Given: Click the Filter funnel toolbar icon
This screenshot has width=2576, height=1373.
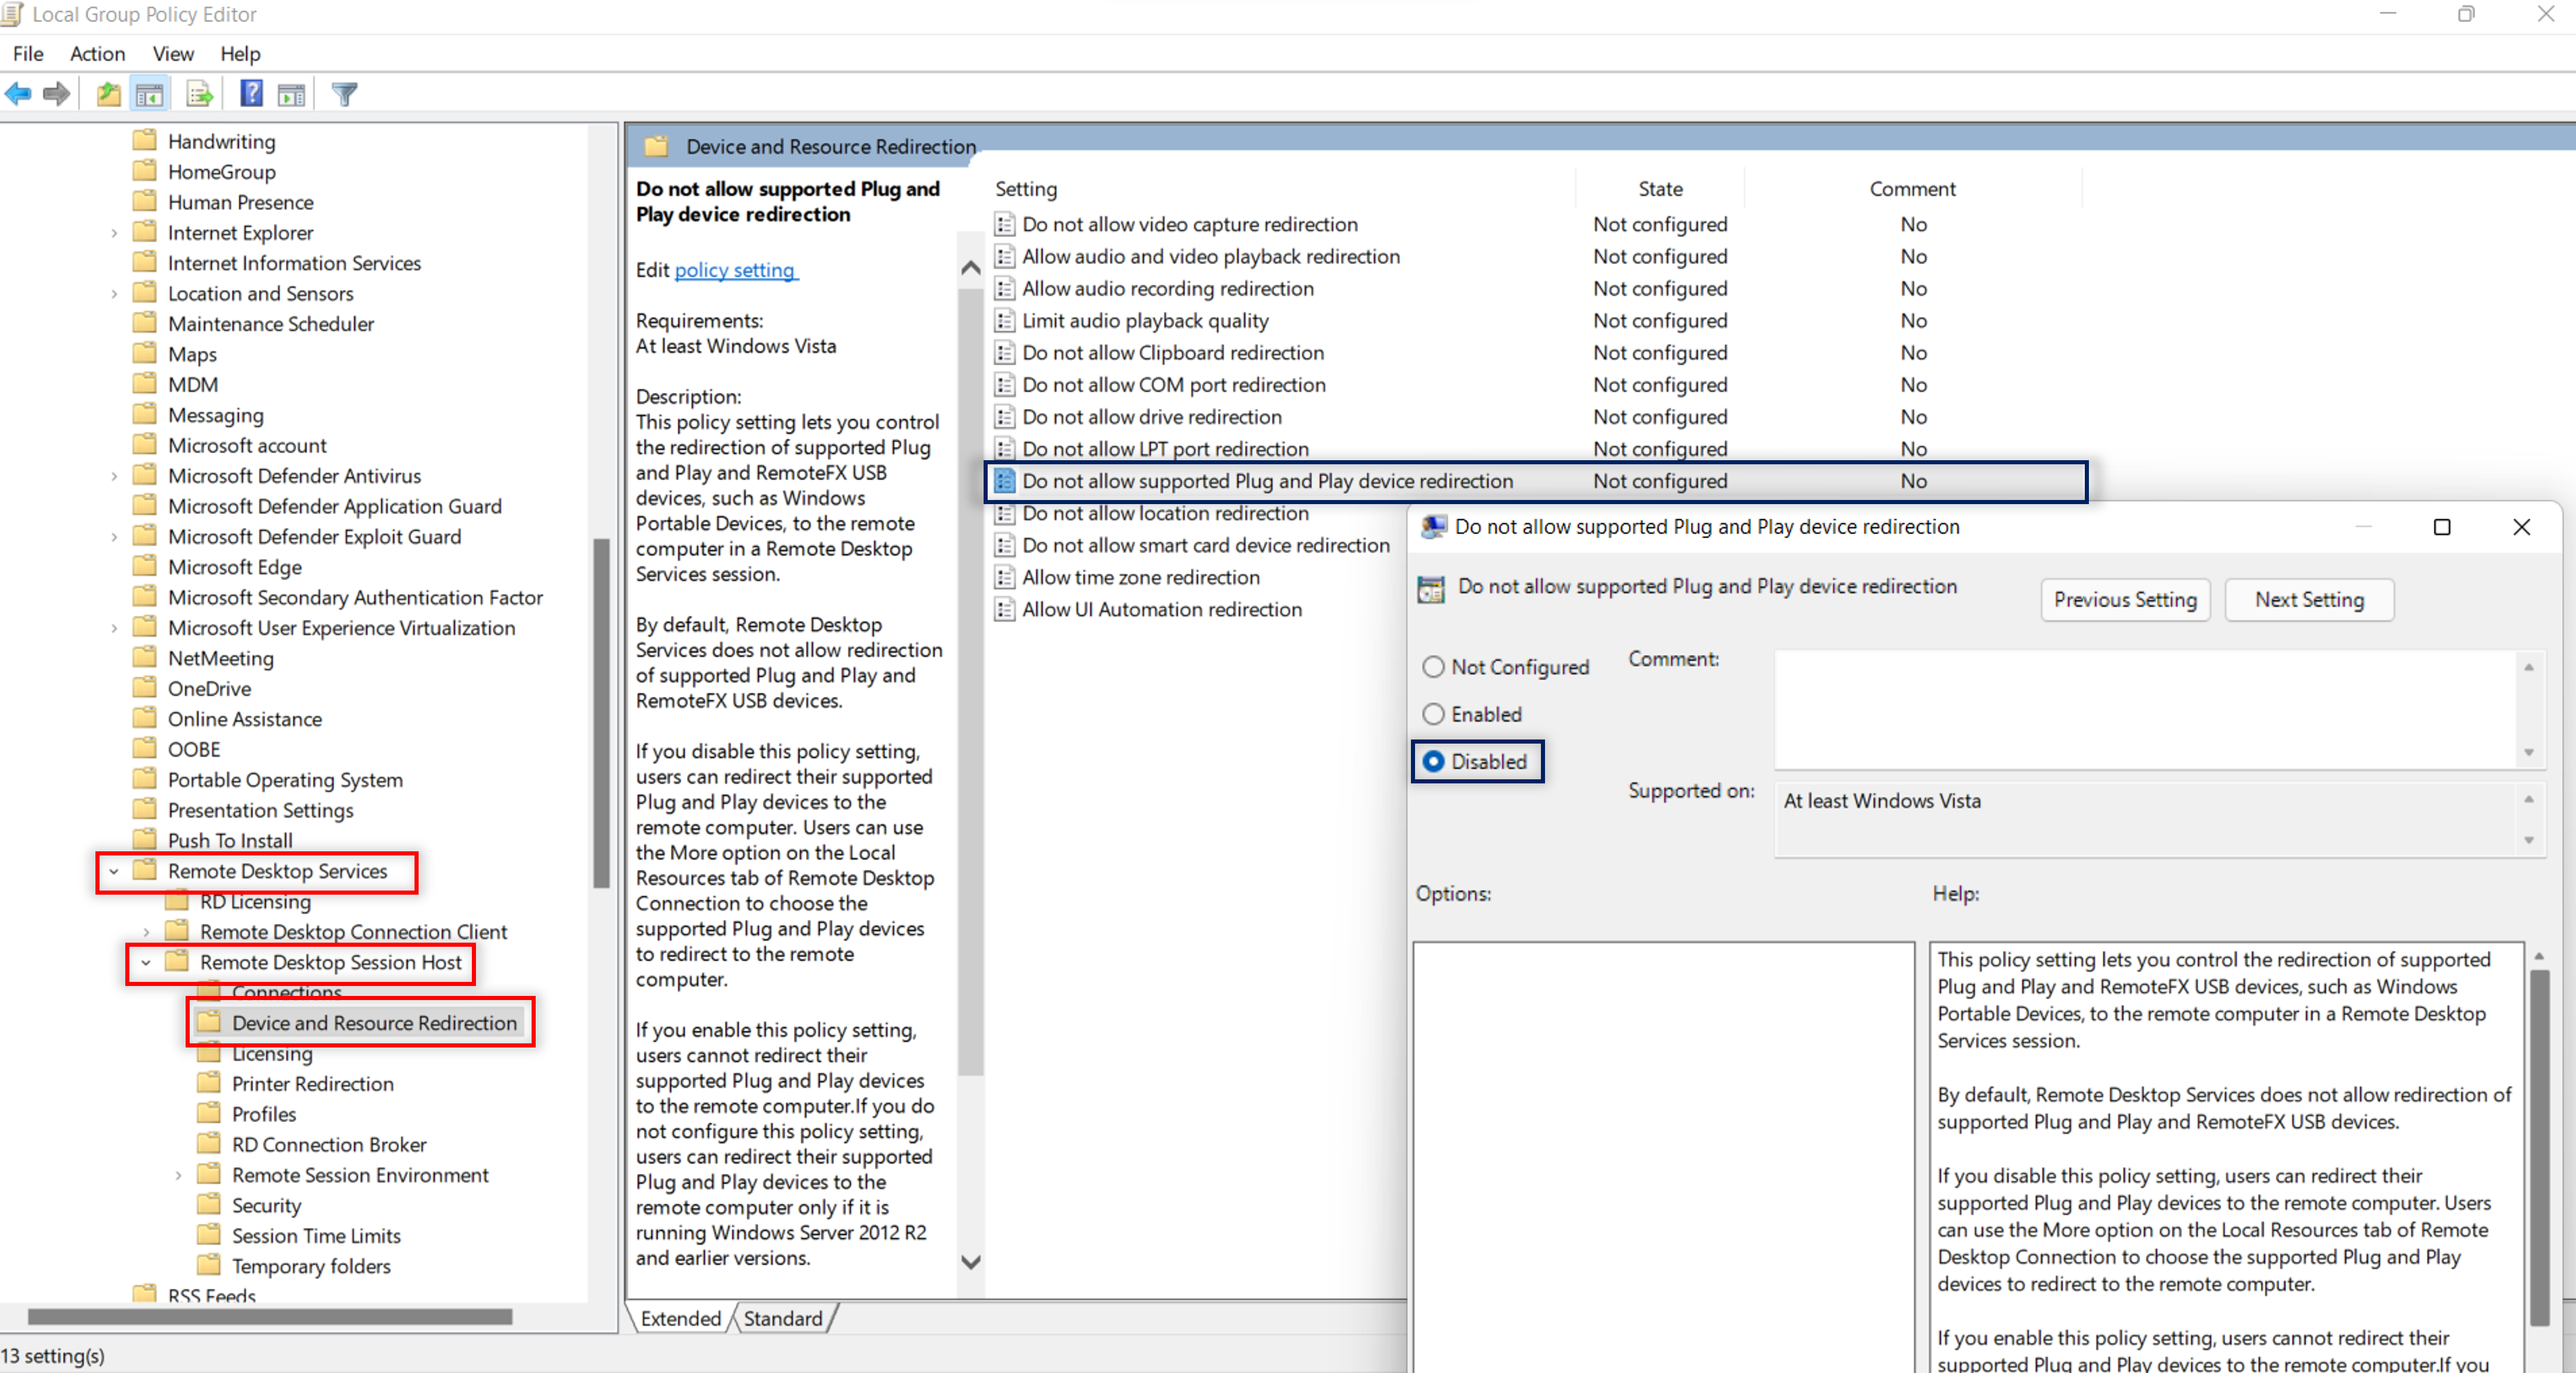Looking at the screenshot, I should tap(344, 94).
